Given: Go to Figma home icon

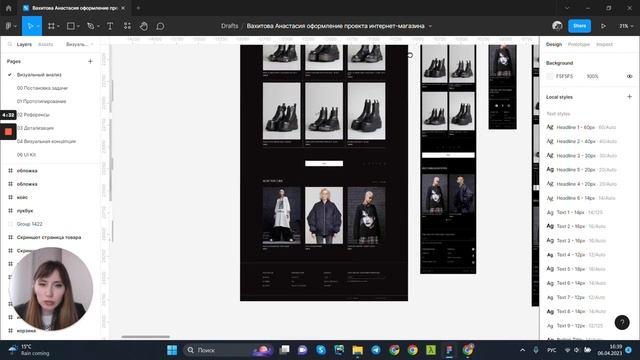Looking at the screenshot, I should point(9,8).
